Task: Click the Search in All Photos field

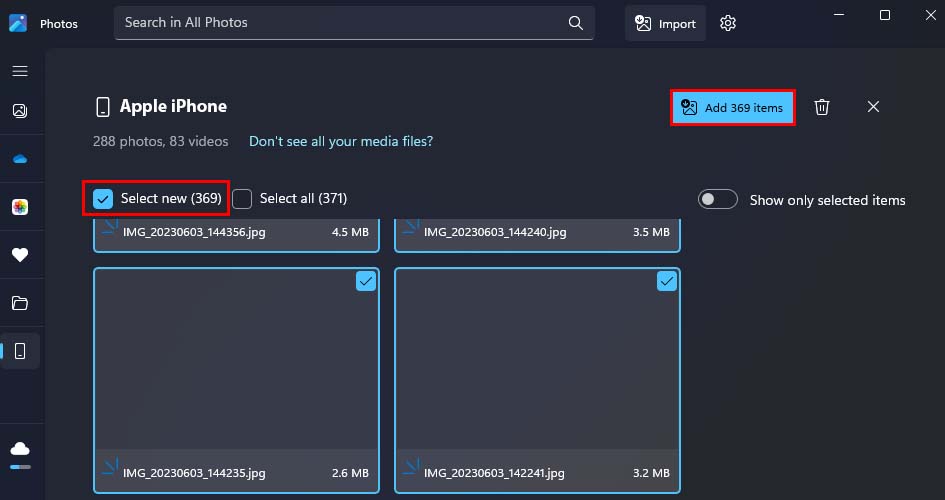Action: 340,22
